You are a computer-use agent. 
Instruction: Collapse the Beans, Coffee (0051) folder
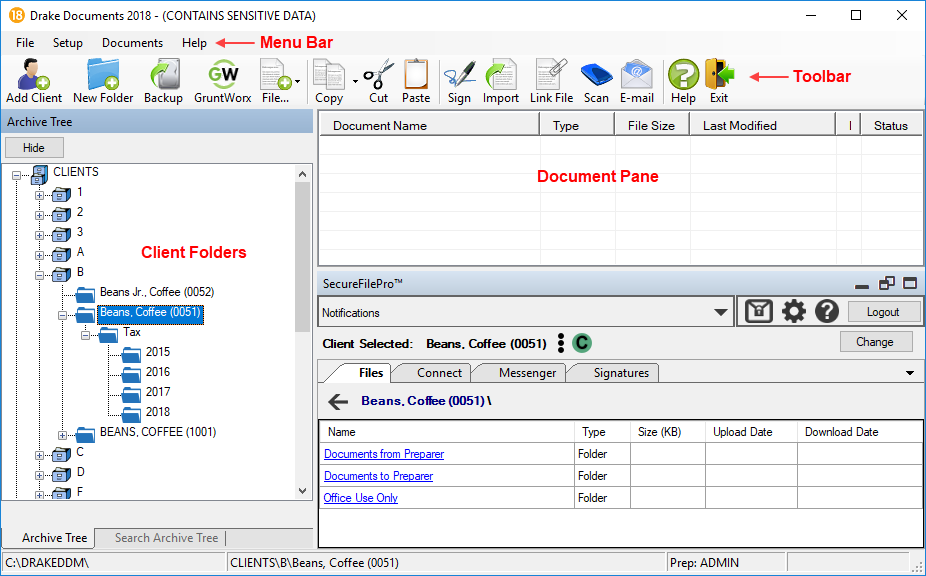tap(62, 315)
